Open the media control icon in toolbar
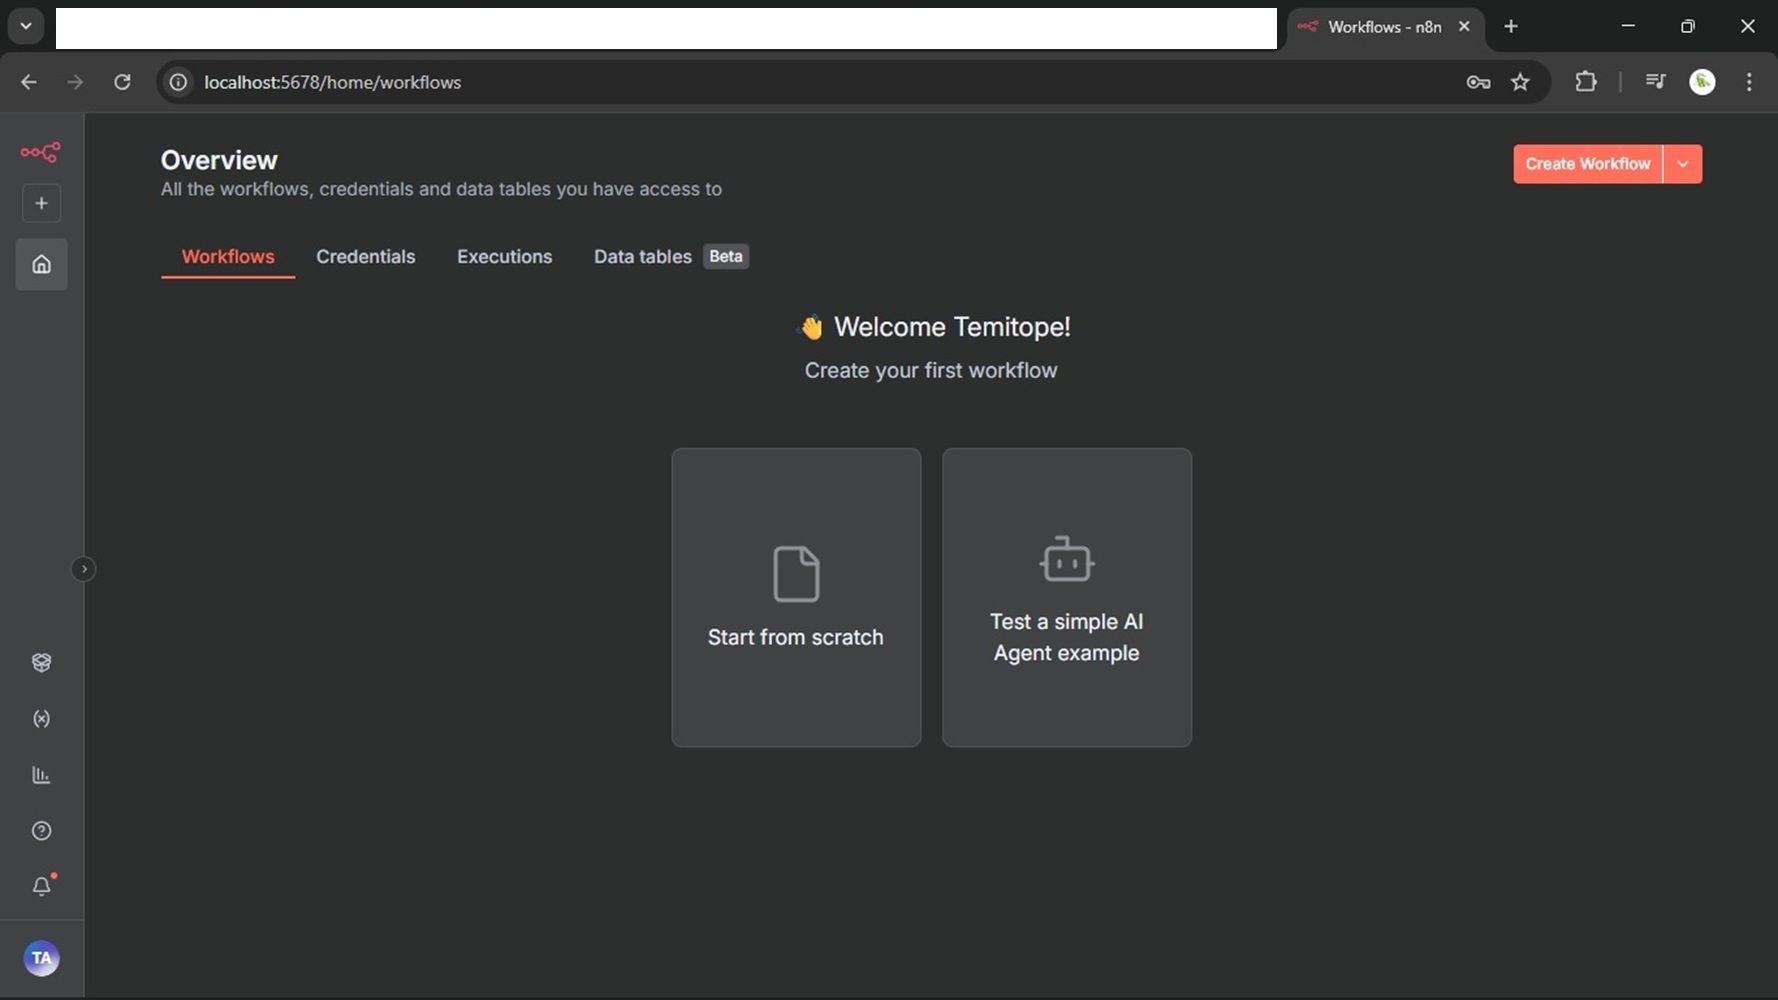 click(1656, 82)
